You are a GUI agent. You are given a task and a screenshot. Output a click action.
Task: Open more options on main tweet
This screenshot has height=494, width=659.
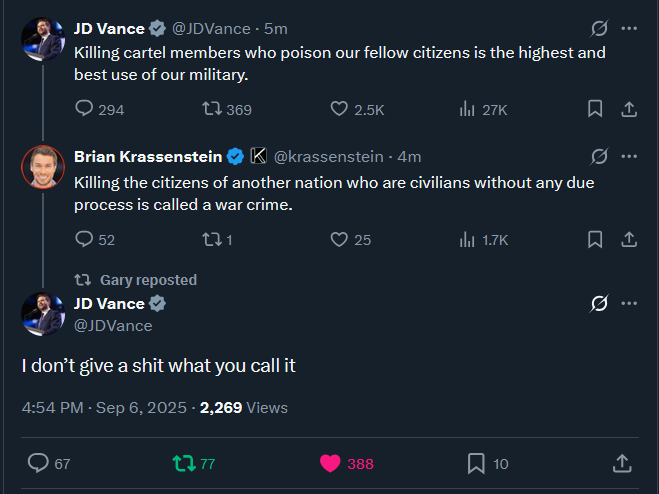point(629,303)
